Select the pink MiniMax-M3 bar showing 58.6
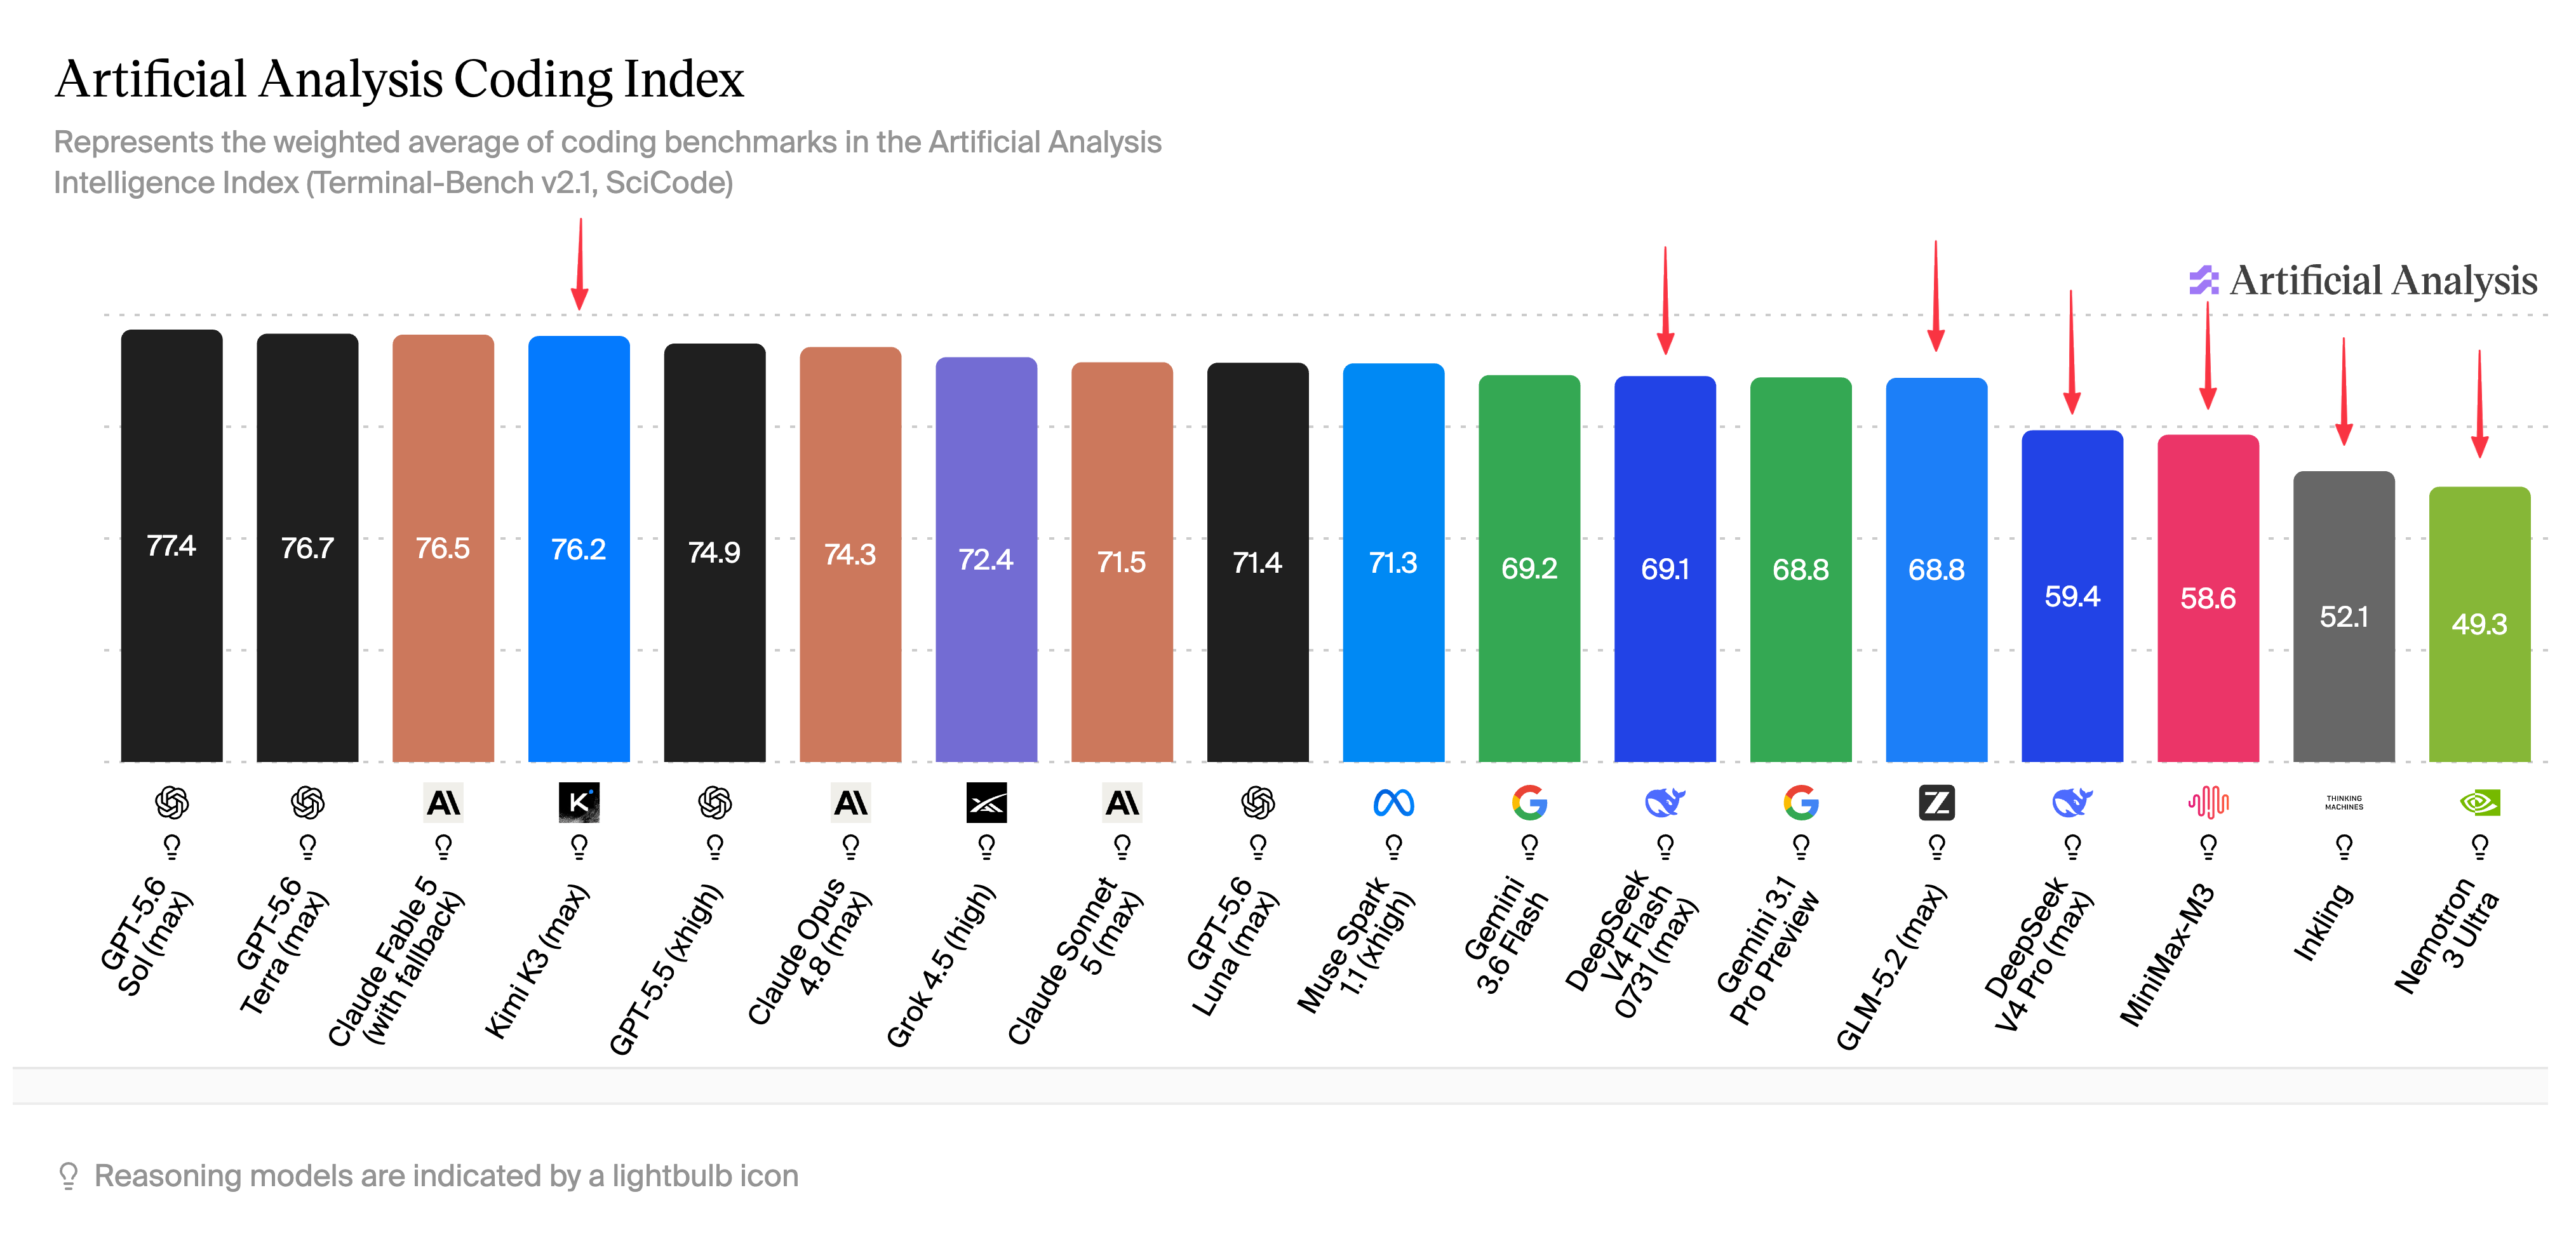 [2208, 598]
